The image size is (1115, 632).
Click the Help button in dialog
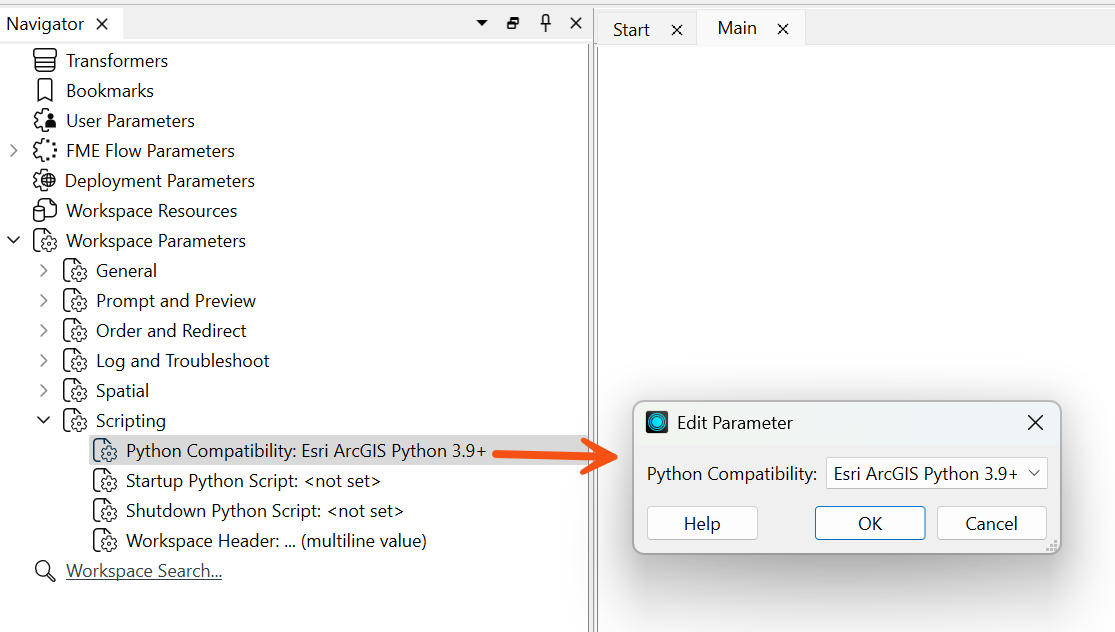(x=702, y=524)
